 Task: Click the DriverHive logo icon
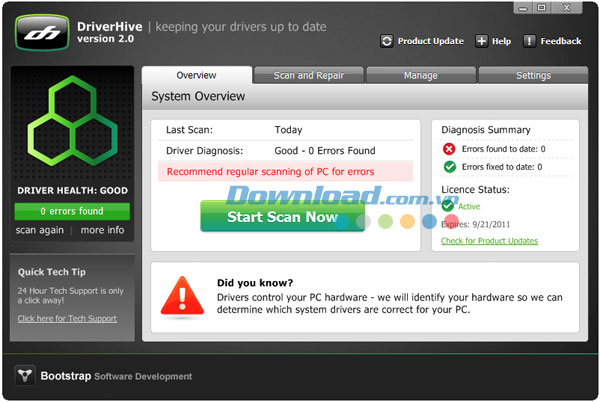[x=42, y=33]
